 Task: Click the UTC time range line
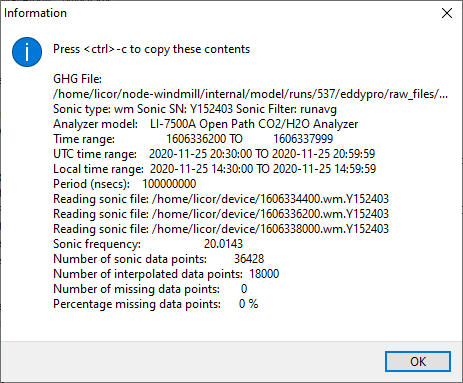[x=214, y=154]
